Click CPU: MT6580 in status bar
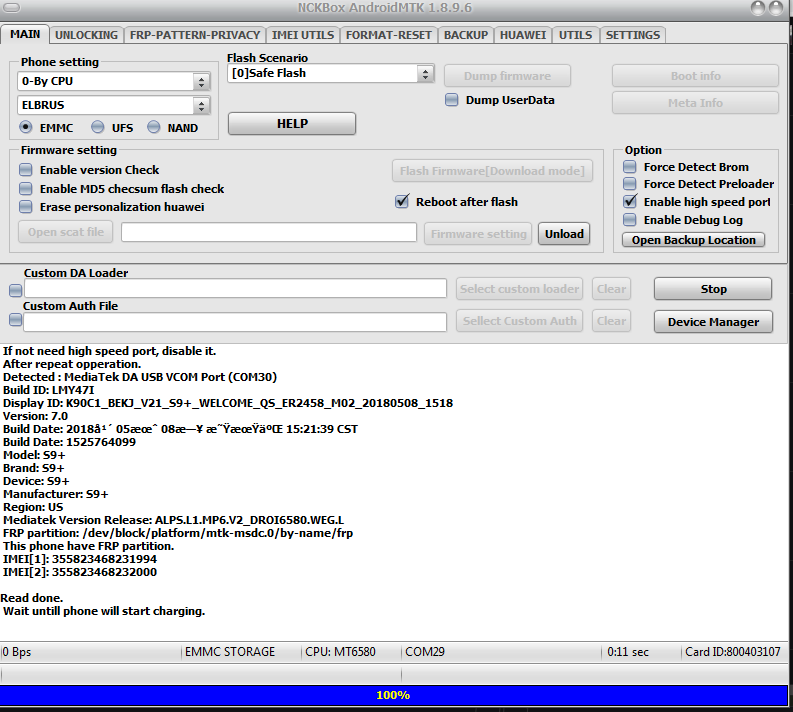Viewport: 793px width, 712px height. 340,652
